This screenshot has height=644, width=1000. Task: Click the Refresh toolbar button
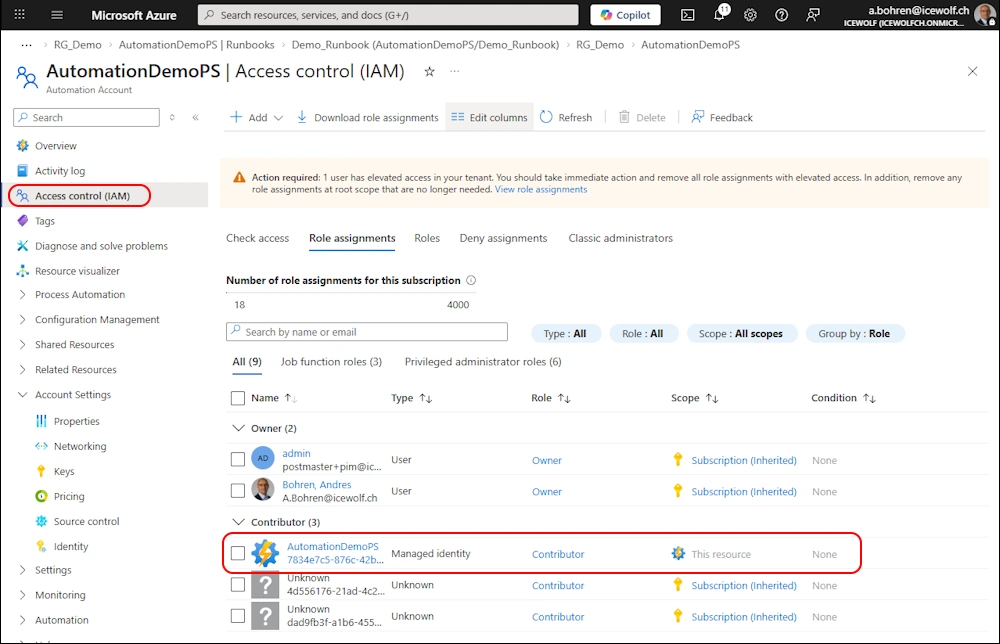(566, 117)
